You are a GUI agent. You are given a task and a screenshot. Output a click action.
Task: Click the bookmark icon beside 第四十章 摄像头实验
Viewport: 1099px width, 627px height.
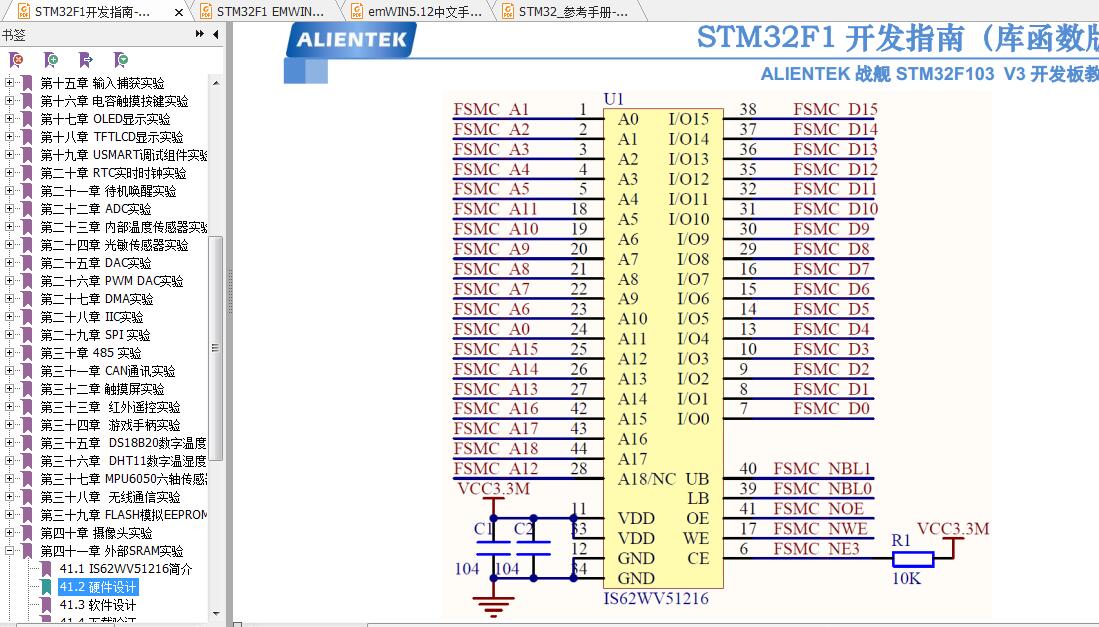click(x=27, y=533)
